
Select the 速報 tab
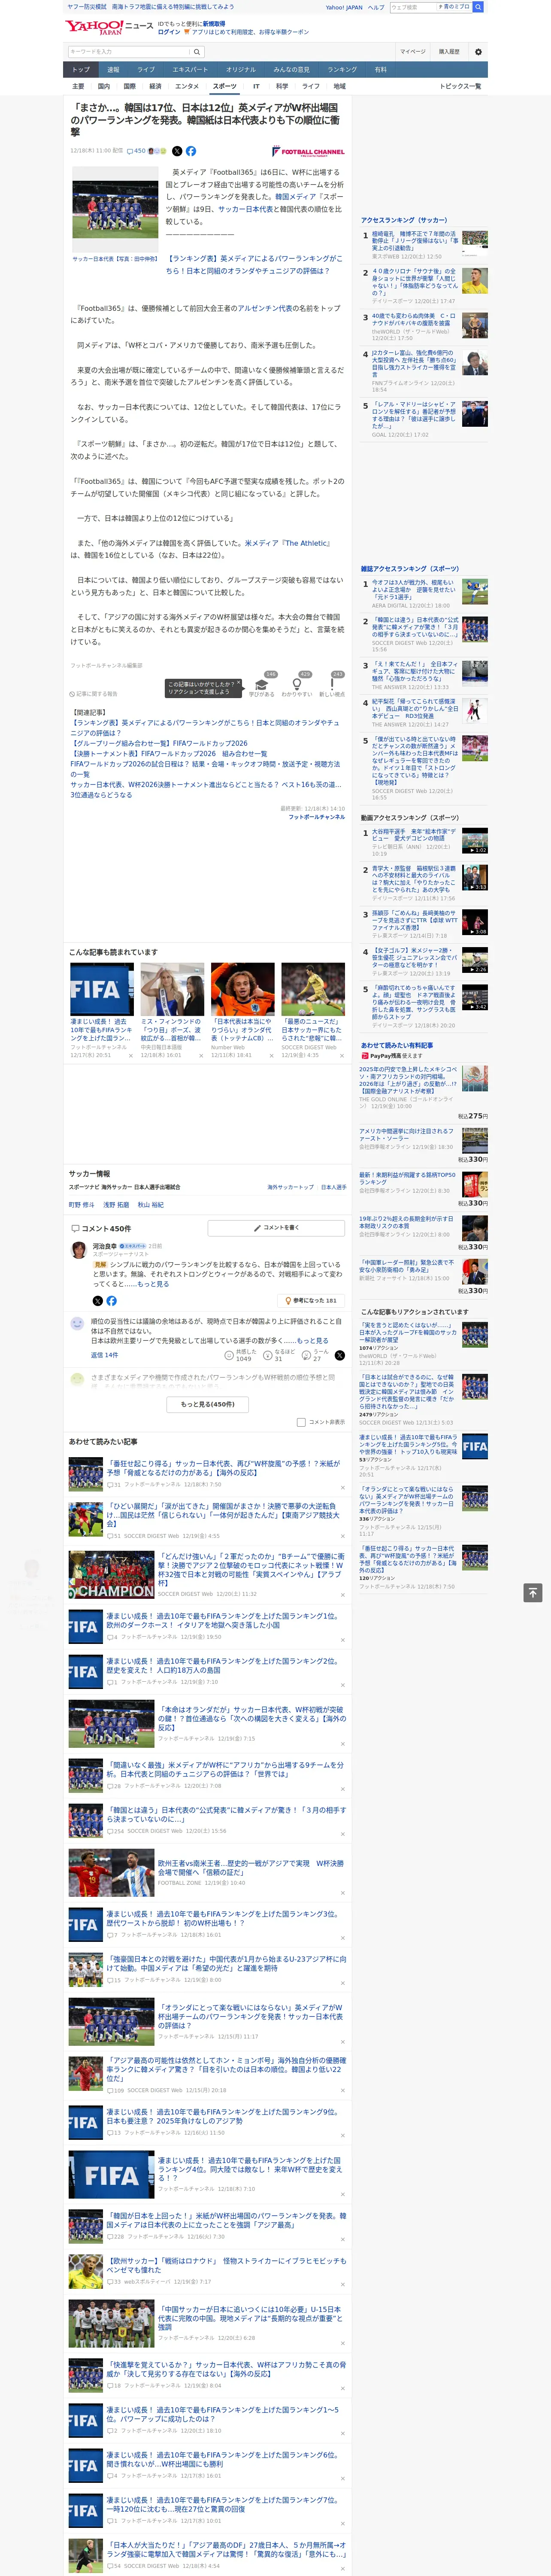point(113,70)
